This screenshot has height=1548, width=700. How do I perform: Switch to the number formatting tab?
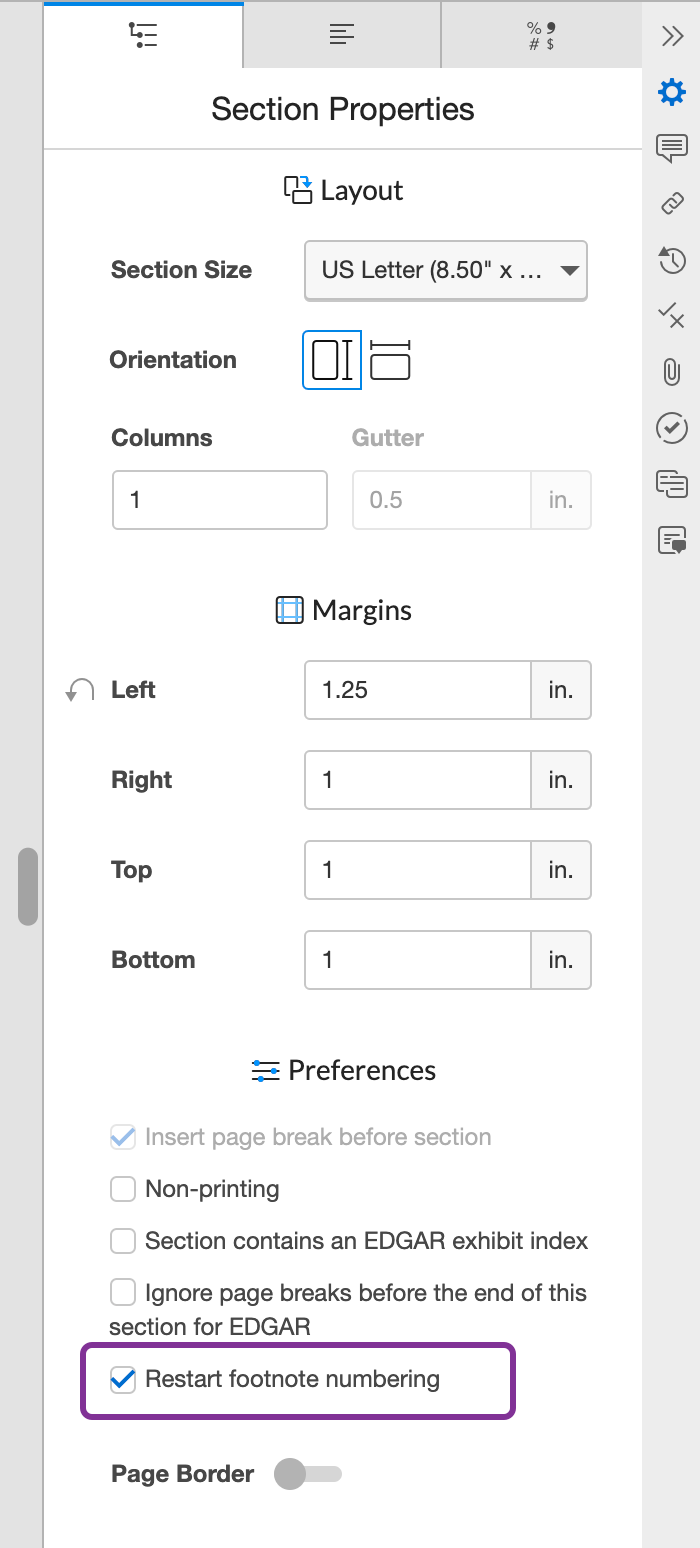[x=540, y=35]
